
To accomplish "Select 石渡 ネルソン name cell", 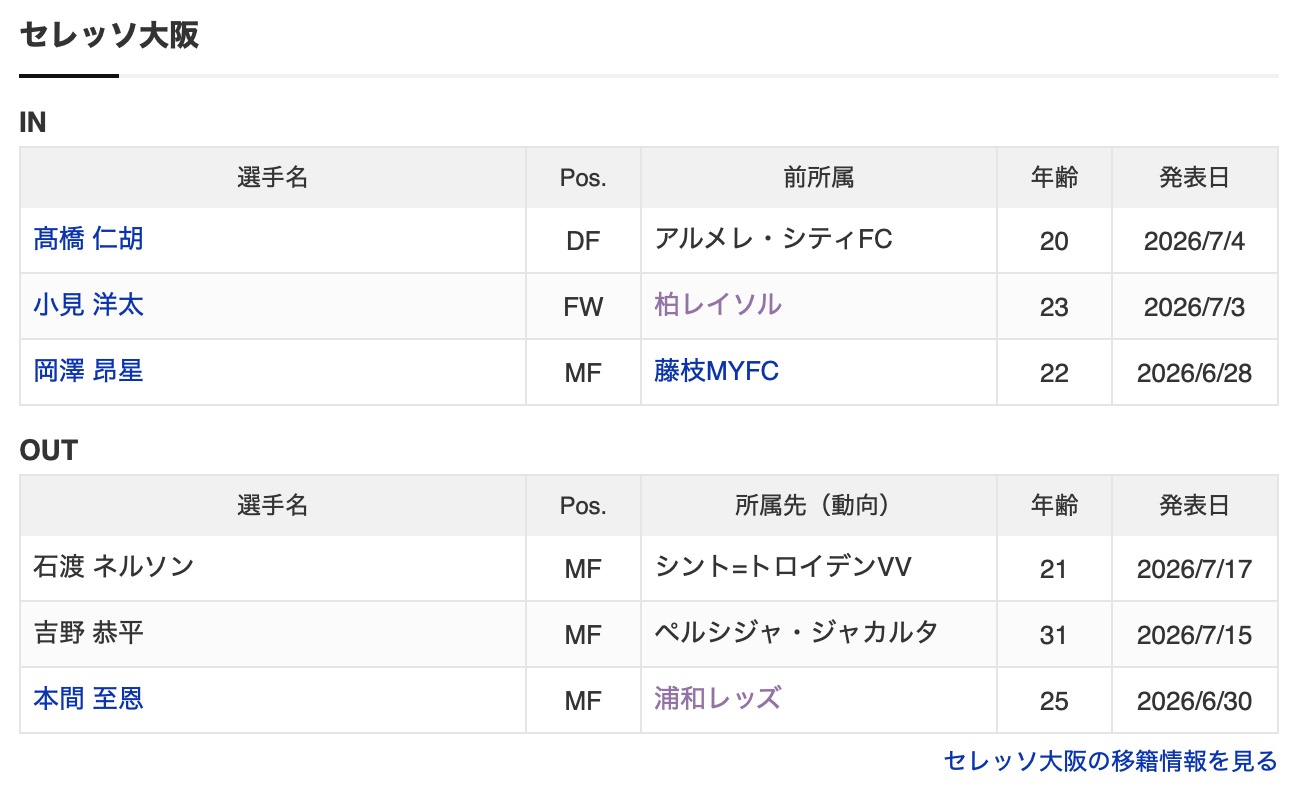I will (273, 568).
